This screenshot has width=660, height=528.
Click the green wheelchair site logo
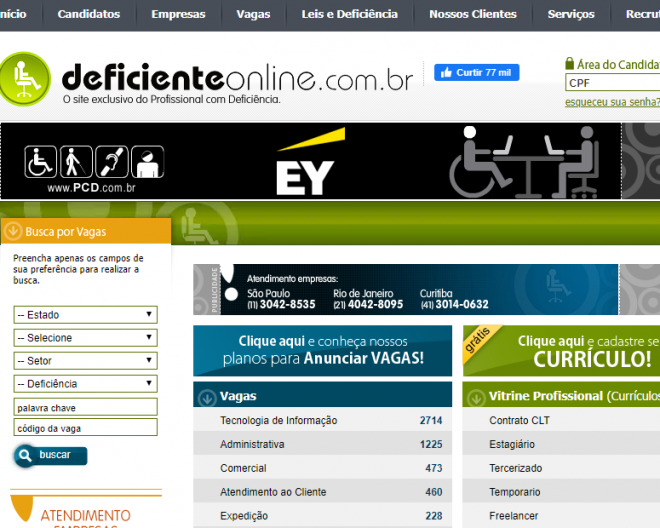(25, 79)
